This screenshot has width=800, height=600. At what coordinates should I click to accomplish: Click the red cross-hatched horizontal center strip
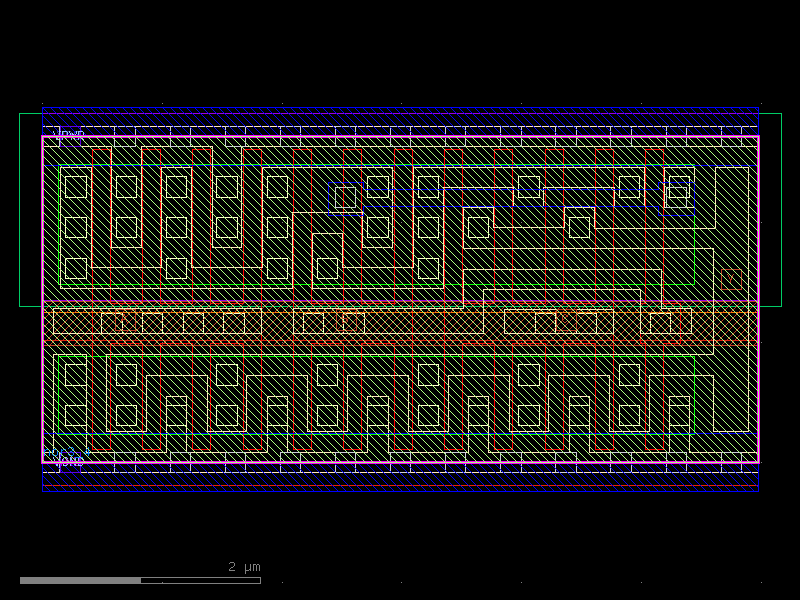[x=400, y=324]
